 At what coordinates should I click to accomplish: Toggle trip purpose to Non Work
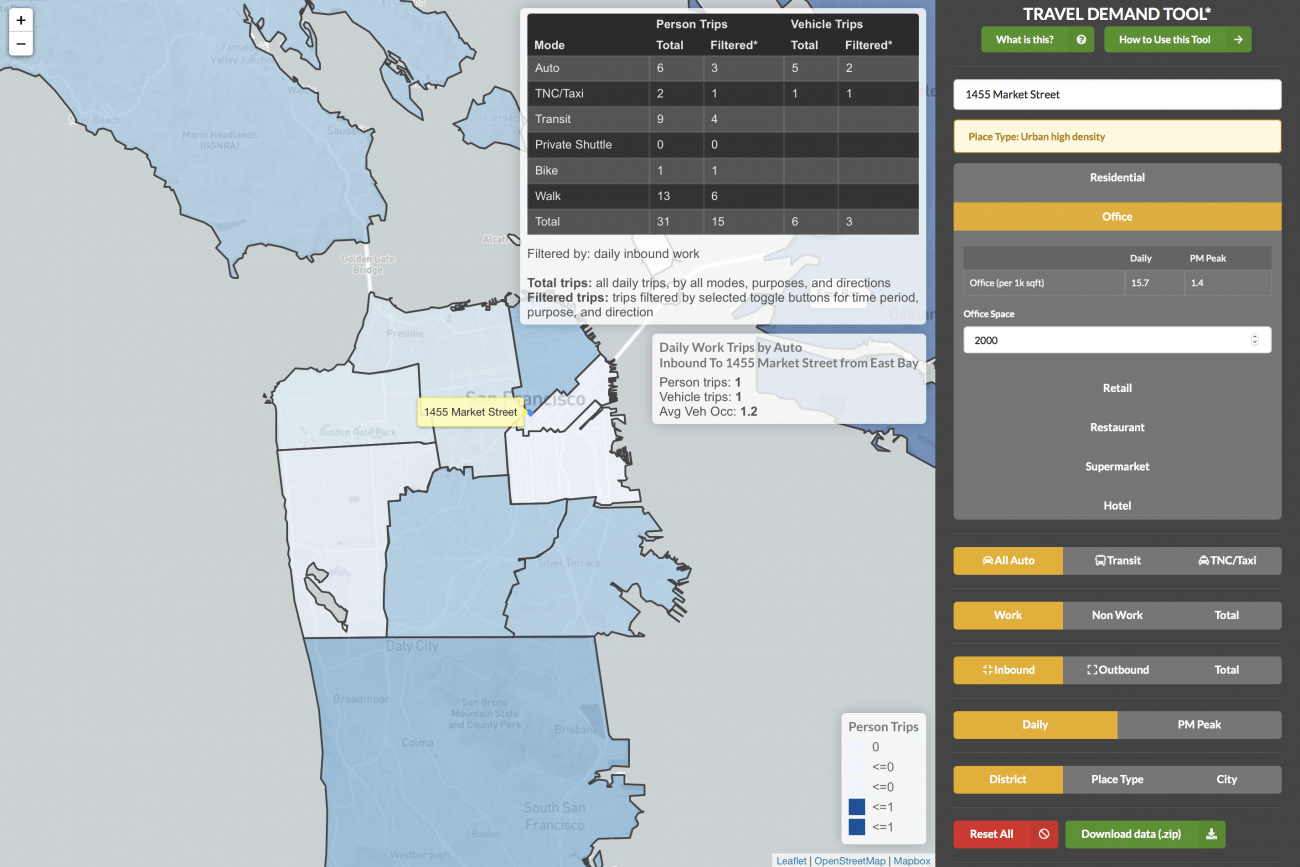1116,615
